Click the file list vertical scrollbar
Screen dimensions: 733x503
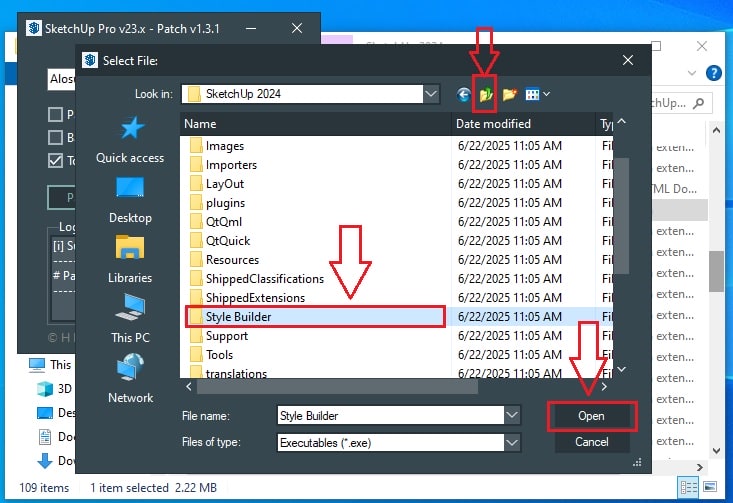pyautogui.click(x=621, y=215)
